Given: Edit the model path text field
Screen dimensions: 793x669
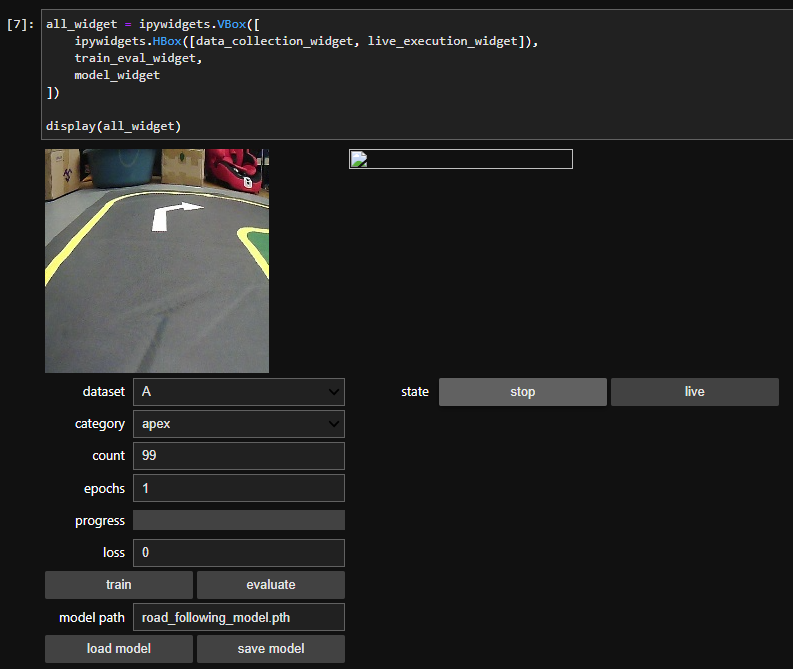Looking at the screenshot, I should point(238,617).
